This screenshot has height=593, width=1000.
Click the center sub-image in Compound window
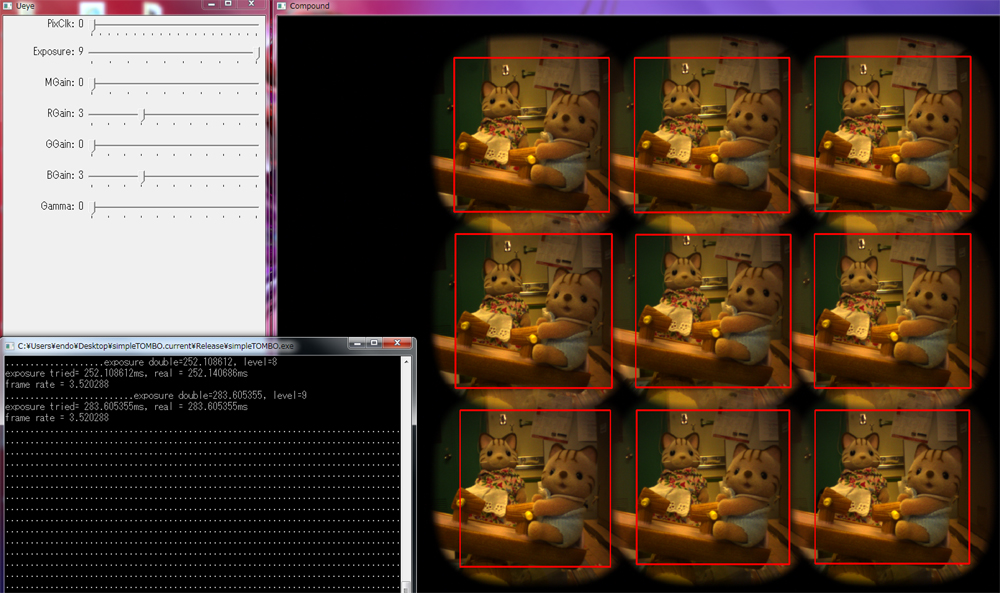click(x=713, y=311)
